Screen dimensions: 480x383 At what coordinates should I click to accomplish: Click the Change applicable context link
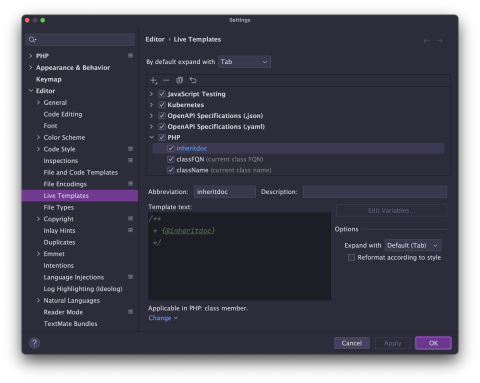163,318
